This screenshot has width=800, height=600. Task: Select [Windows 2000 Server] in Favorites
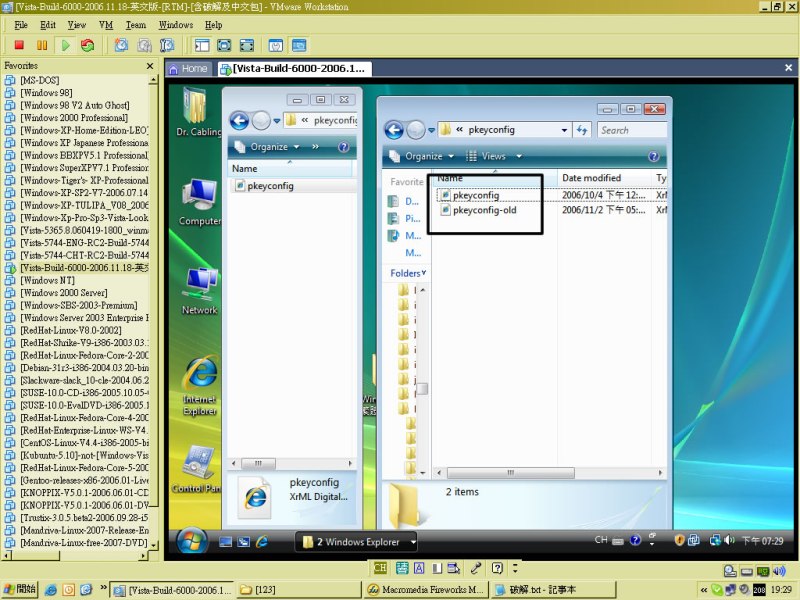point(64,293)
